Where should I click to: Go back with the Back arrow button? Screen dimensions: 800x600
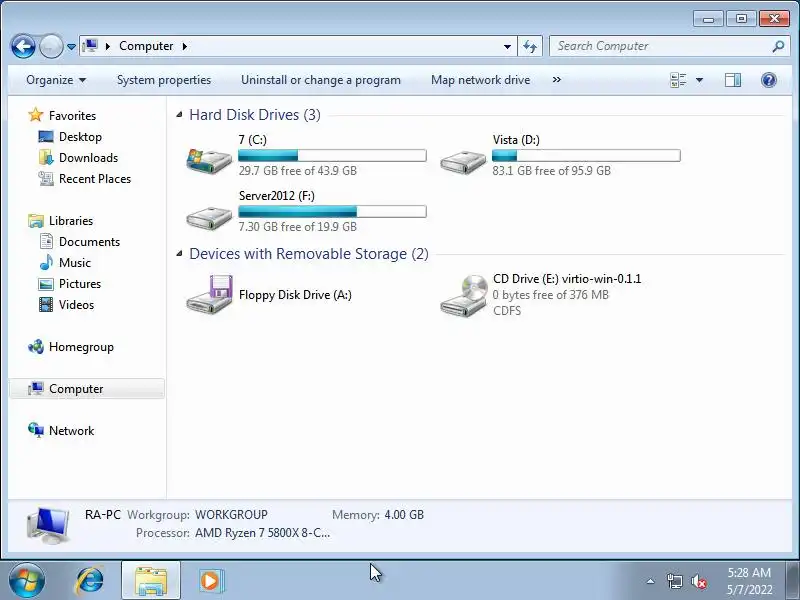(23, 46)
